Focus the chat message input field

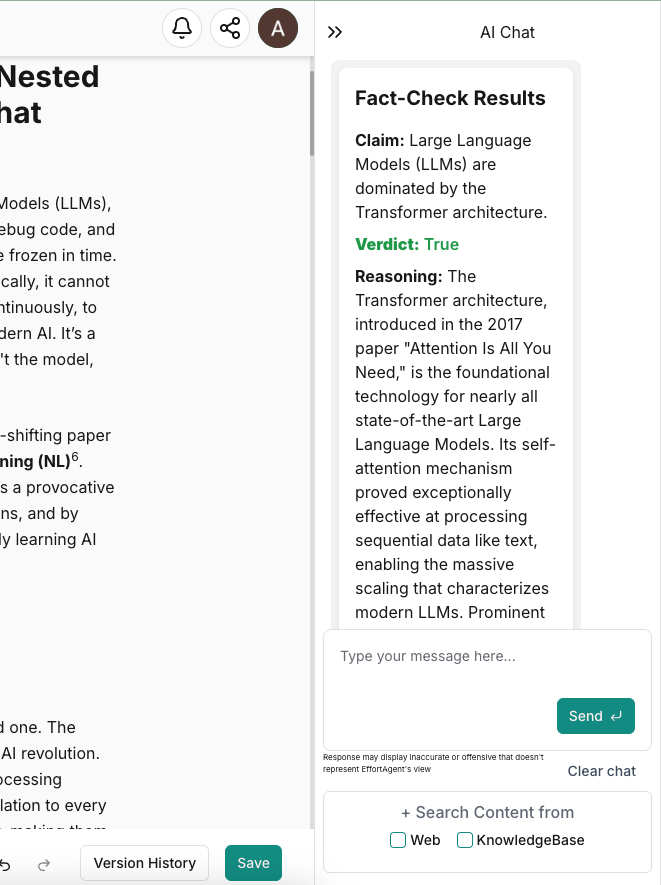click(486, 657)
